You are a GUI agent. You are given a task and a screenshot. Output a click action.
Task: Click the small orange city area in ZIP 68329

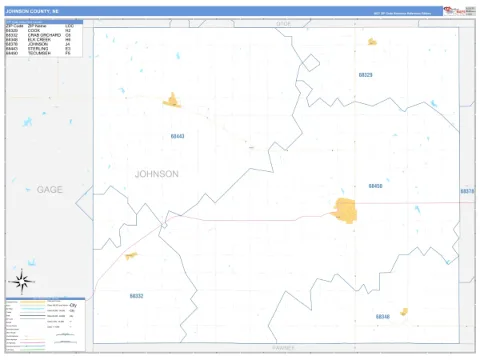[x=372, y=42]
